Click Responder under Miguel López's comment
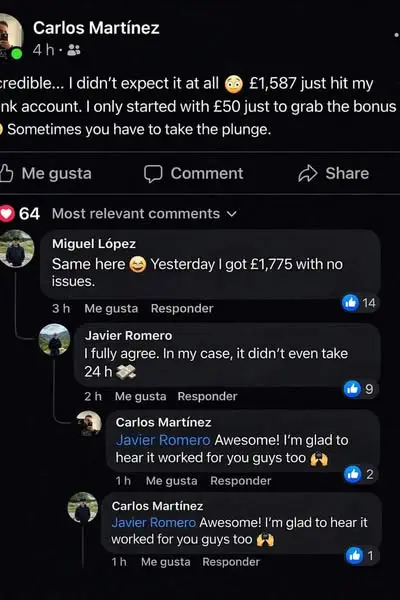Image resolution: width=400 pixels, height=600 pixels. 182,308
